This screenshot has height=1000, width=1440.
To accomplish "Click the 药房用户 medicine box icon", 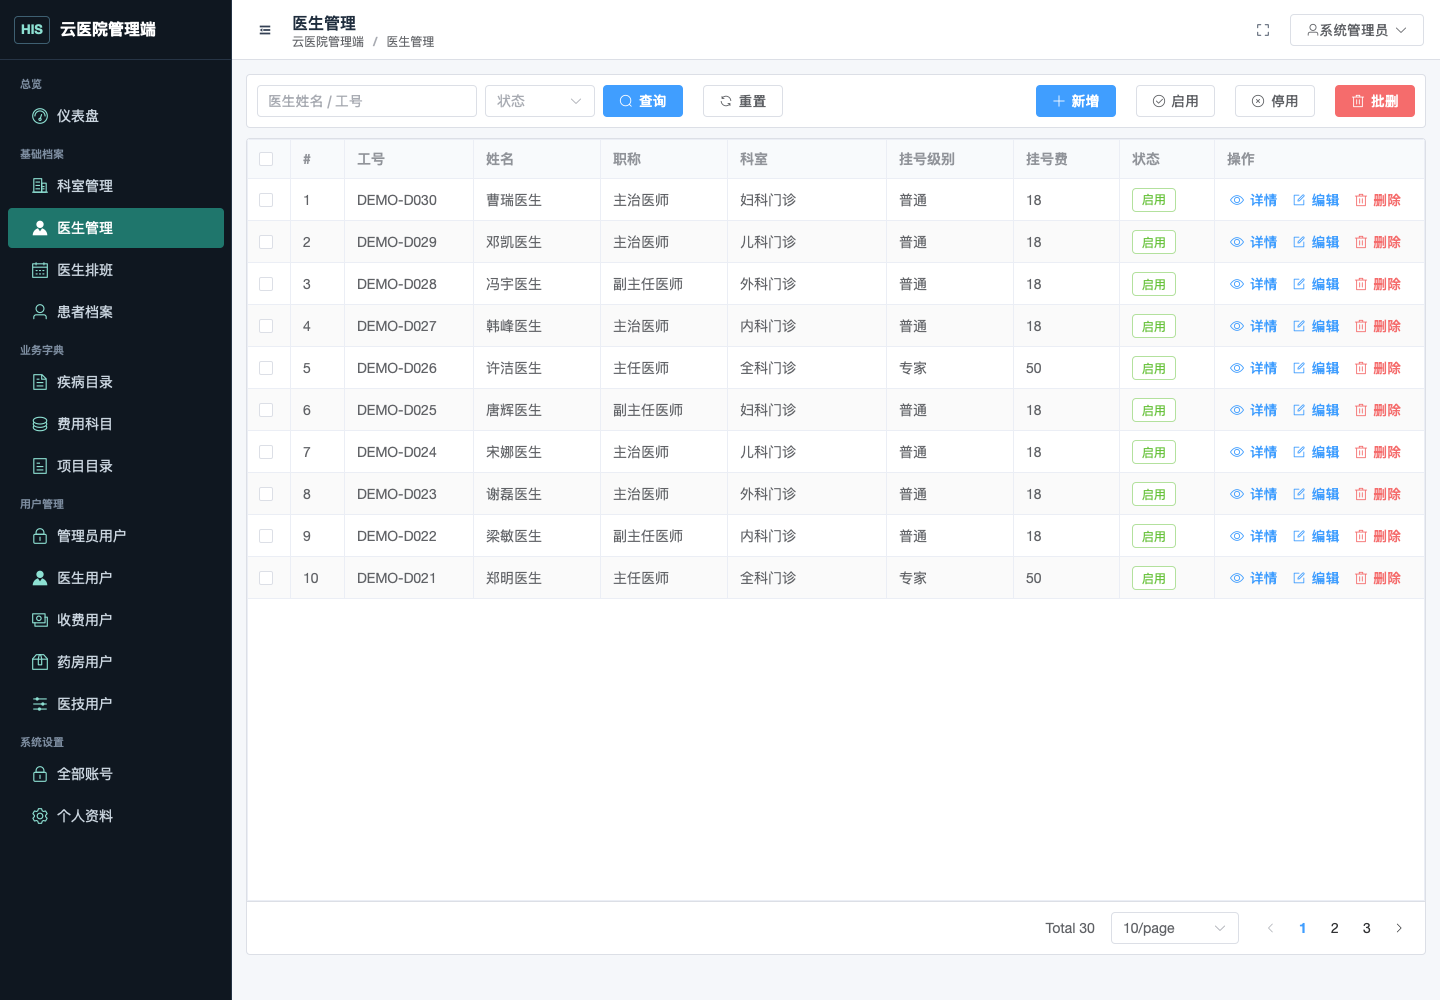I will (x=40, y=662).
